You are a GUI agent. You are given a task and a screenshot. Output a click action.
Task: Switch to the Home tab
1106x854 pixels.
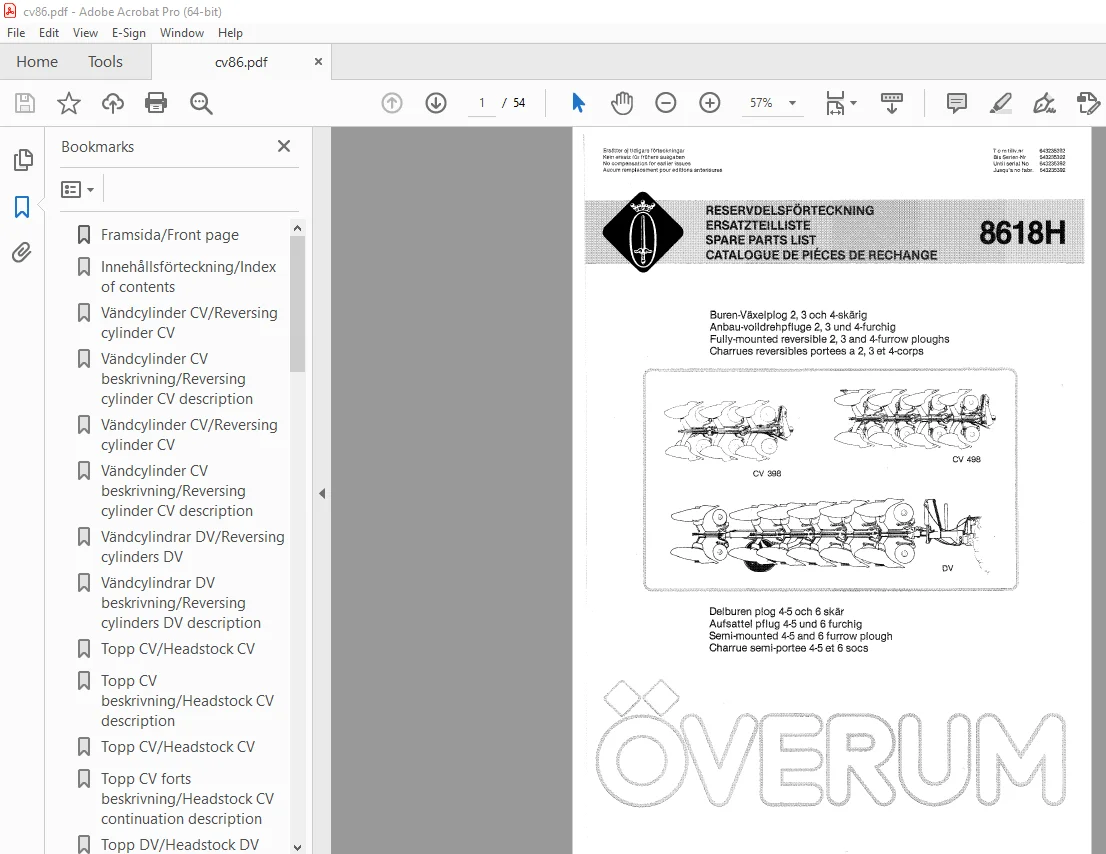point(37,62)
